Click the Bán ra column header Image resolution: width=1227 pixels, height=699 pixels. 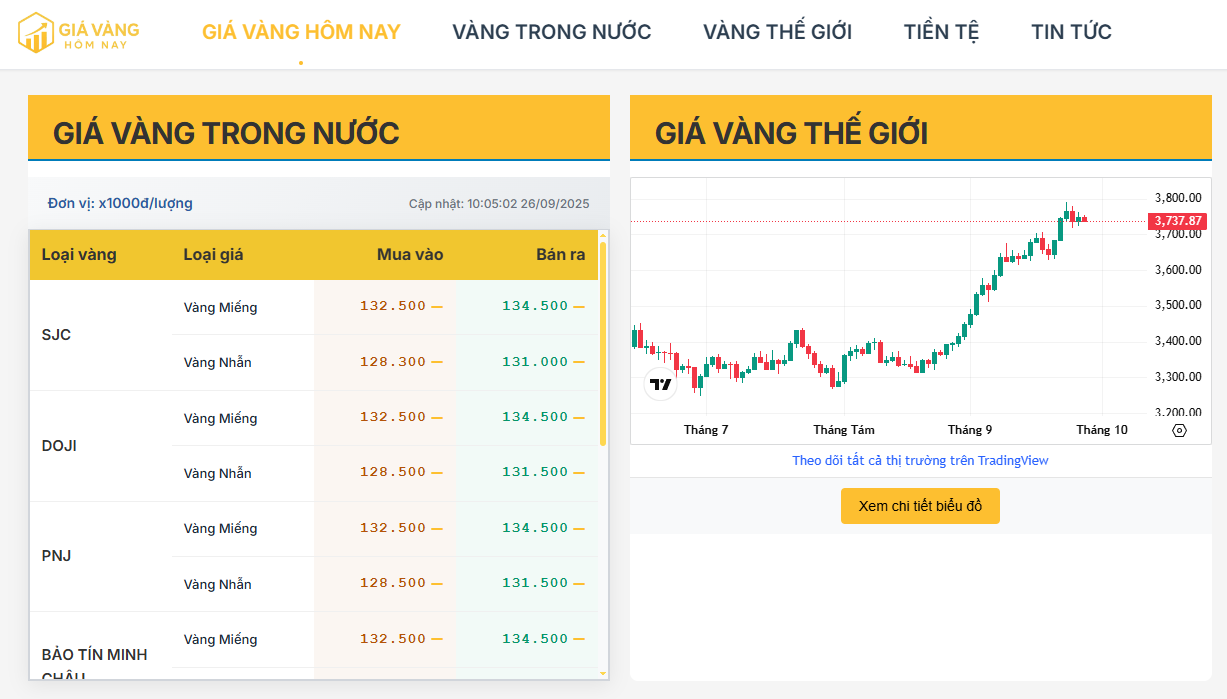[x=560, y=255]
